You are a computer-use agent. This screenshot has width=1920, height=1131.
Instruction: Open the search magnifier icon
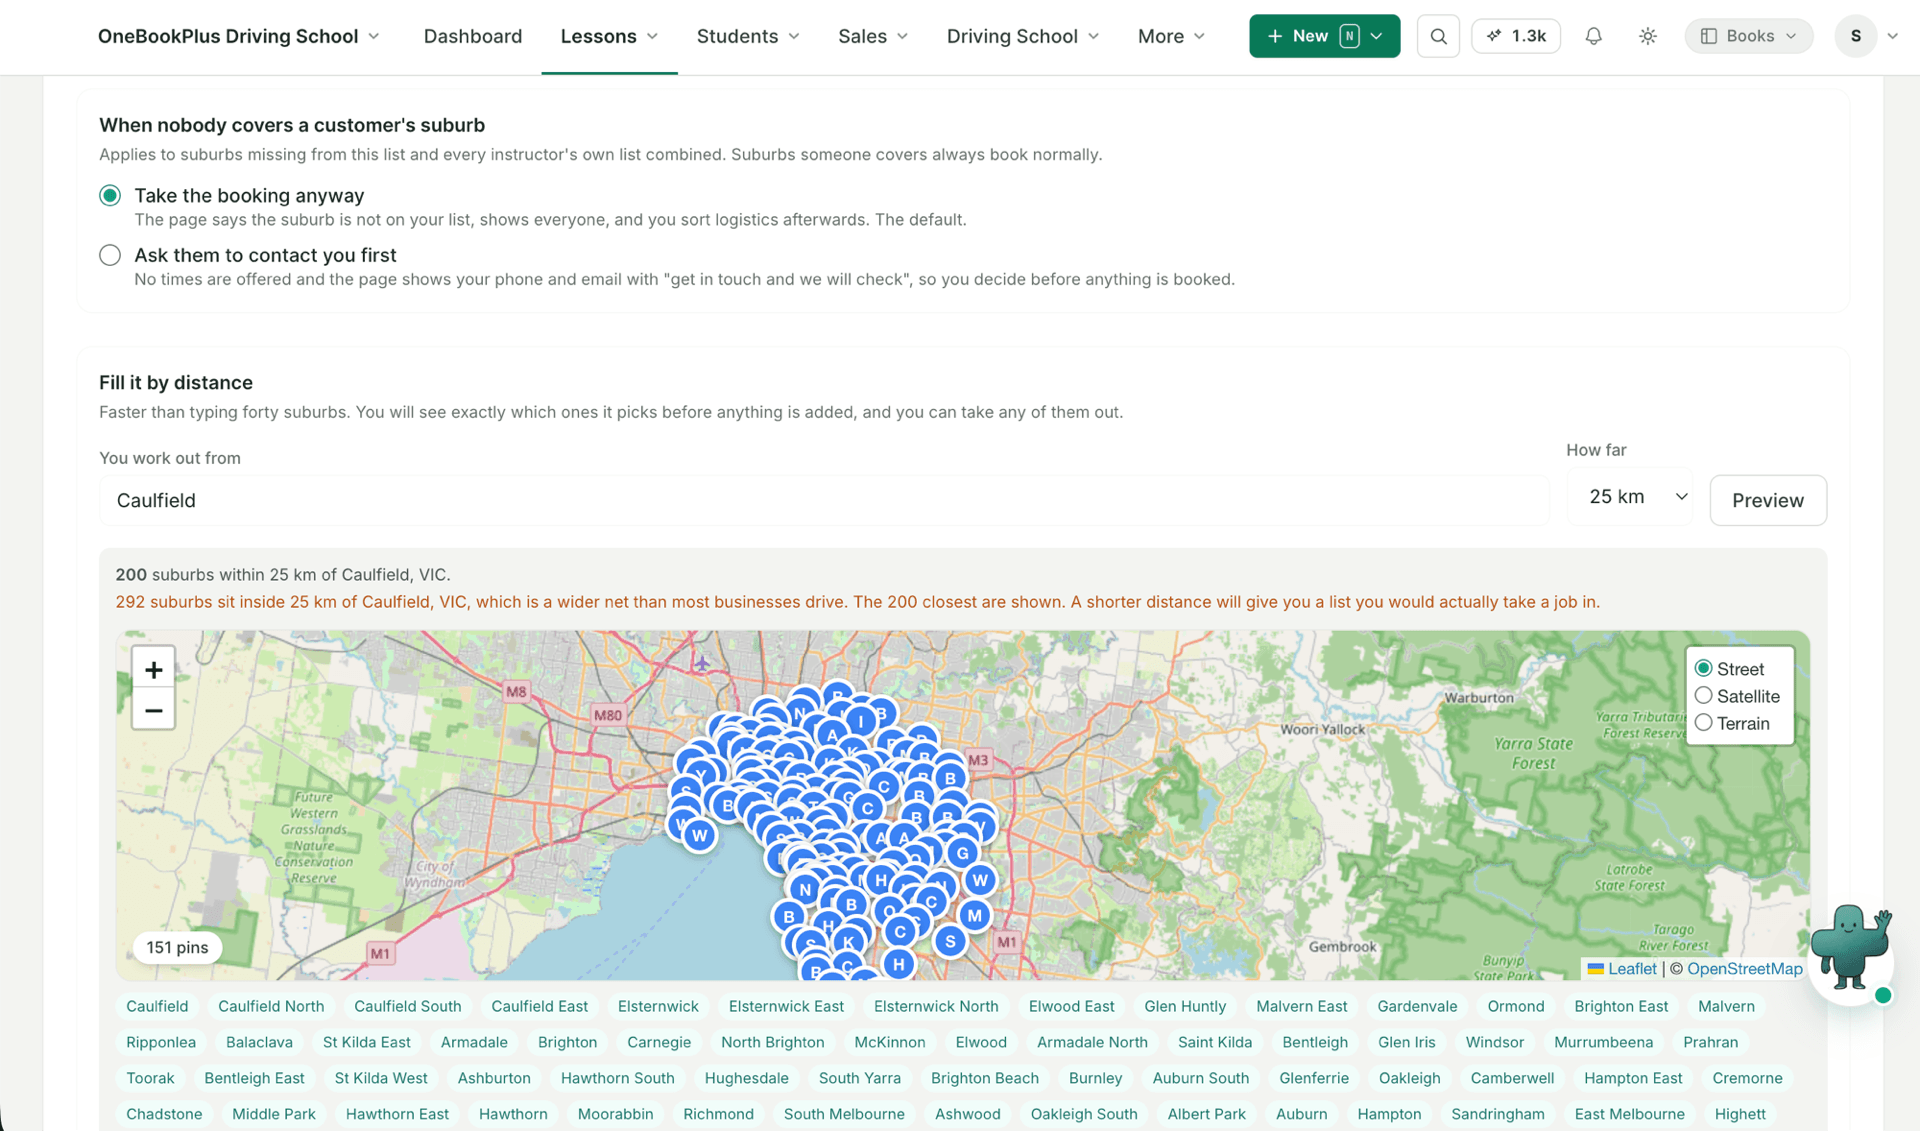pyautogui.click(x=1438, y=36)
